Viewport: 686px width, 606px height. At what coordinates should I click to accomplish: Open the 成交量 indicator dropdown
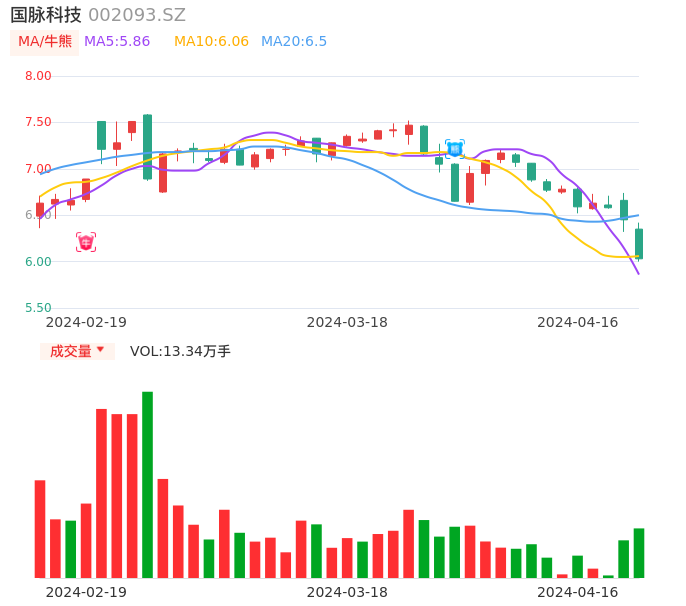coord(77,351)
